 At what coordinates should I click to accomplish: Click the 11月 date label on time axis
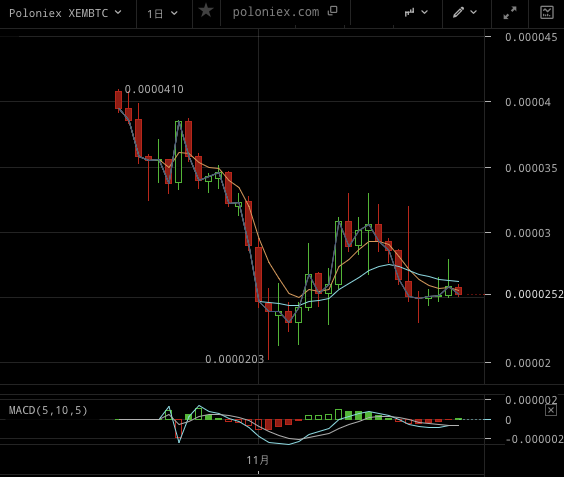point(258,460)
